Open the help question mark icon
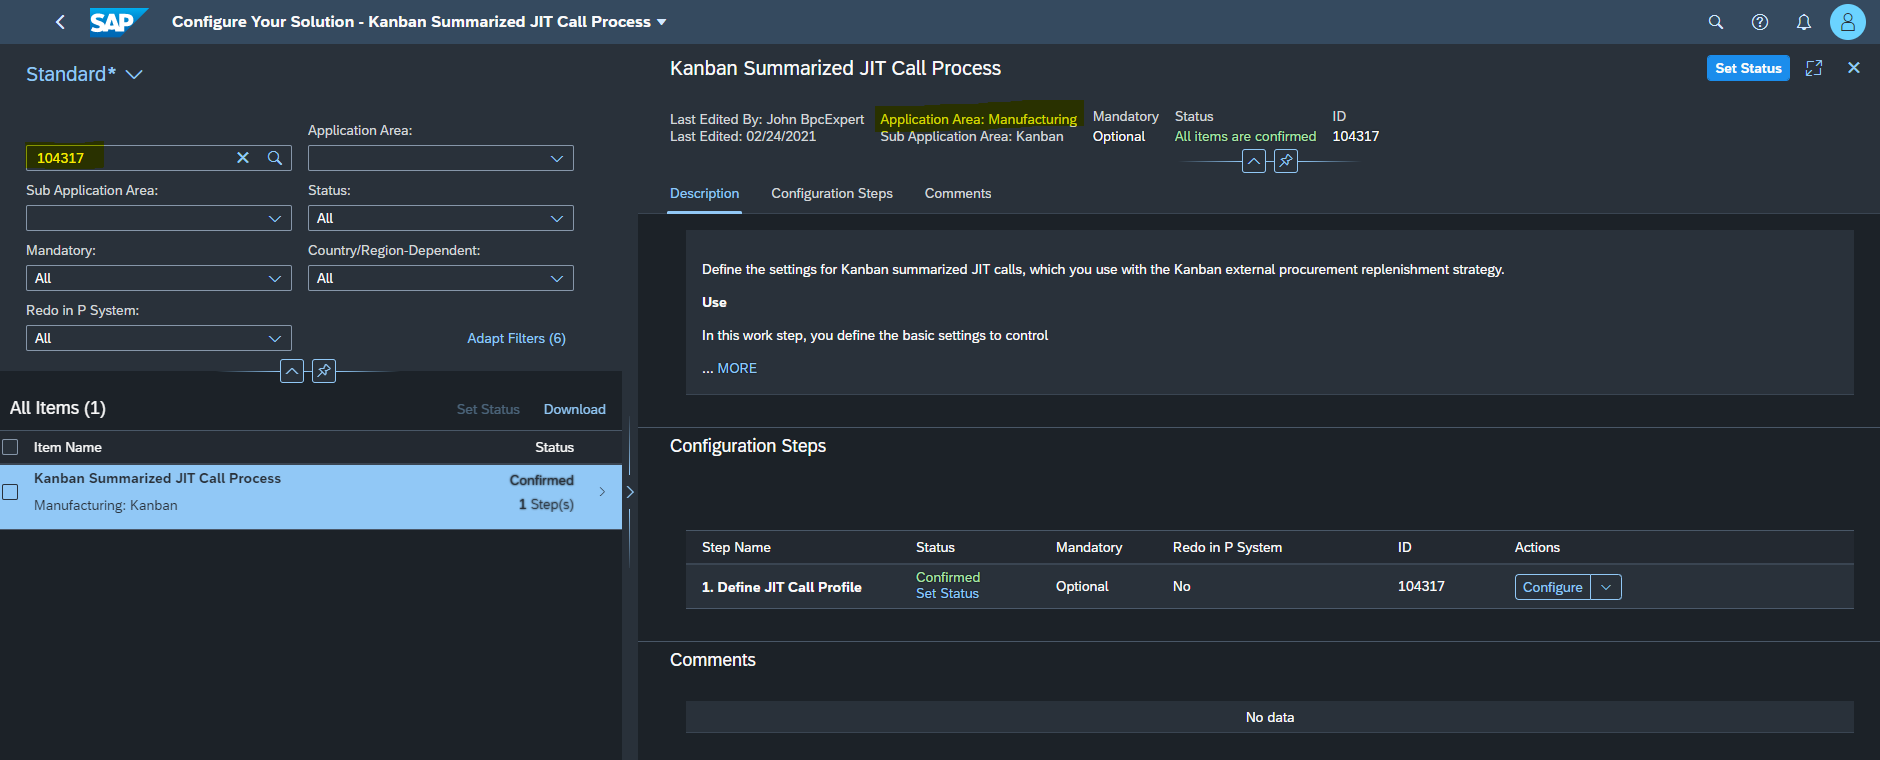The width and height of the screenshot is (1880, 760). click(x=1760, y=22)
